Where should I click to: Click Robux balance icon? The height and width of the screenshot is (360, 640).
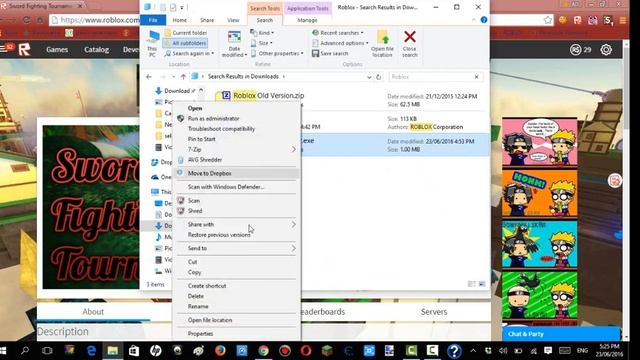point(576,50)
